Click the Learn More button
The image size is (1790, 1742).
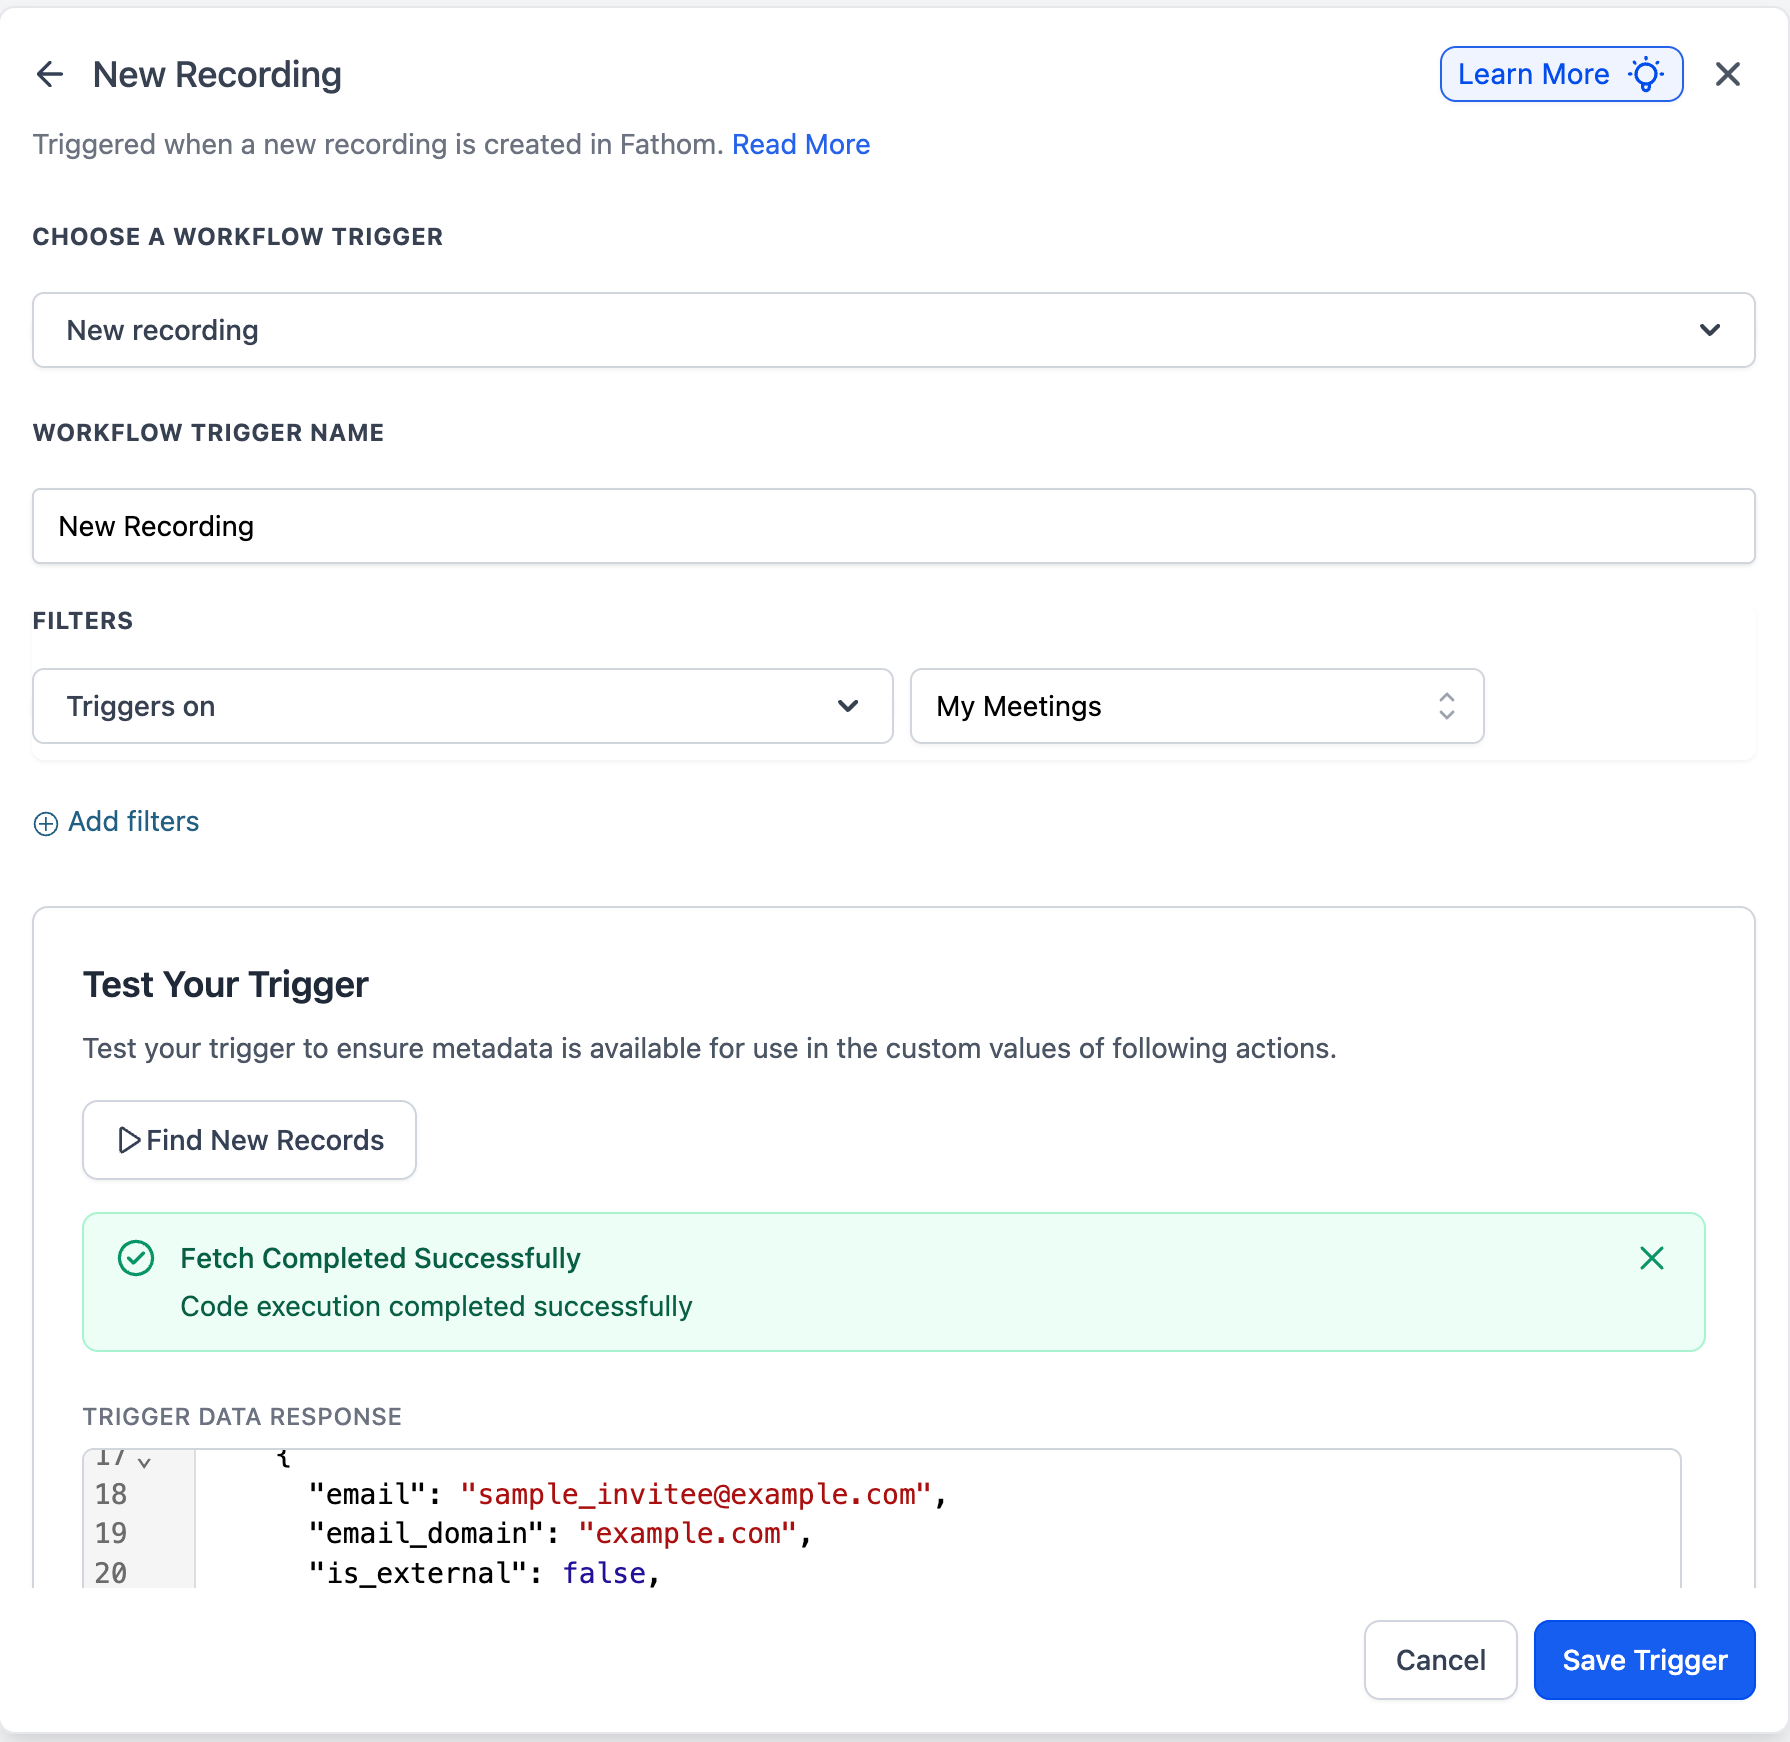click(1561, 74)
